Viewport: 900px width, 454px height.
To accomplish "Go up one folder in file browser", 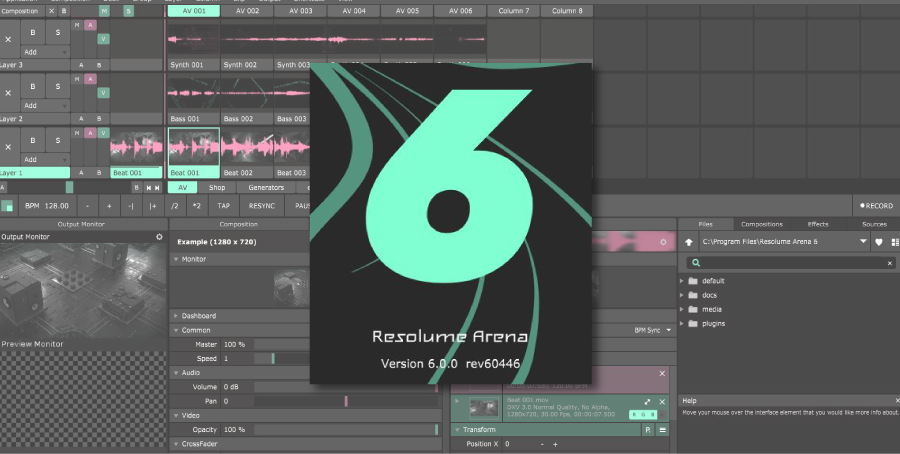I will pos(689,242).
